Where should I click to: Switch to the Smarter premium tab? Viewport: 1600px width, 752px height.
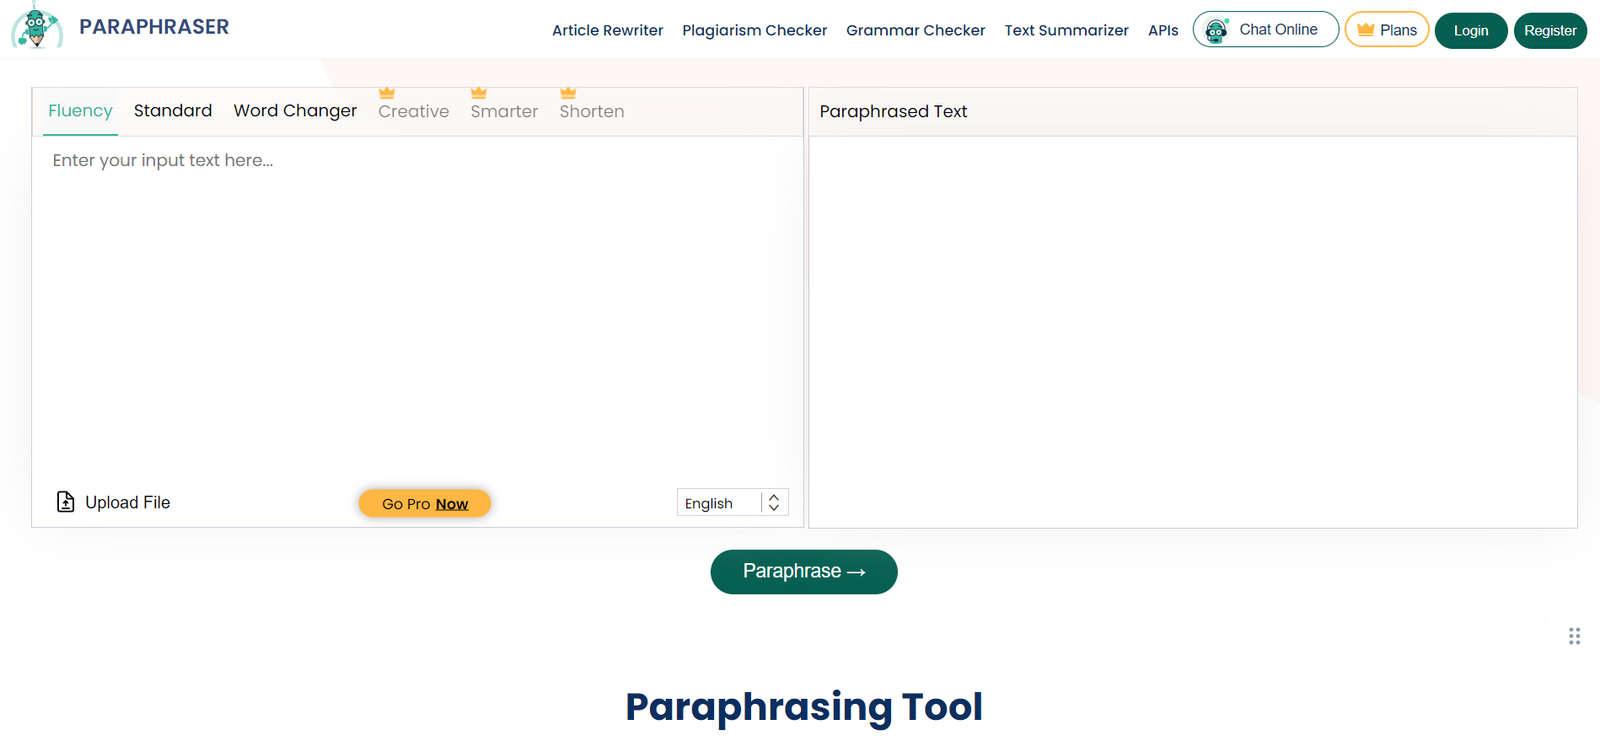[x=504, y=112]
